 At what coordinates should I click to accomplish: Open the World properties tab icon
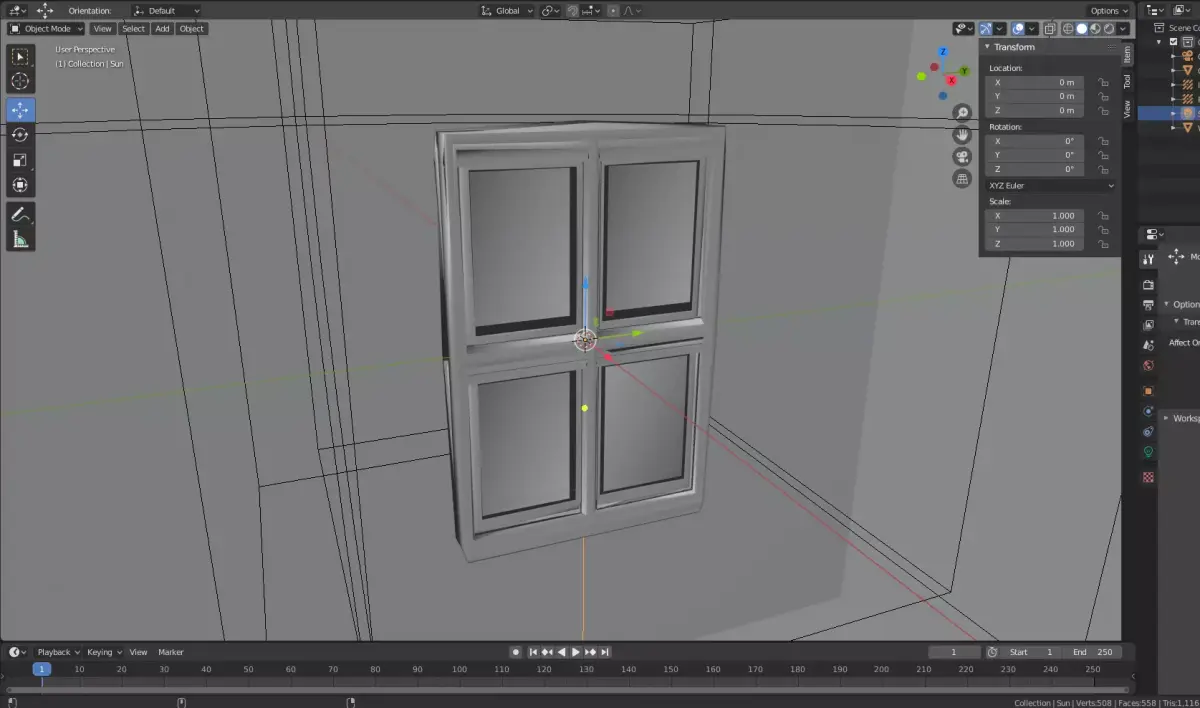pos(1148,366)
